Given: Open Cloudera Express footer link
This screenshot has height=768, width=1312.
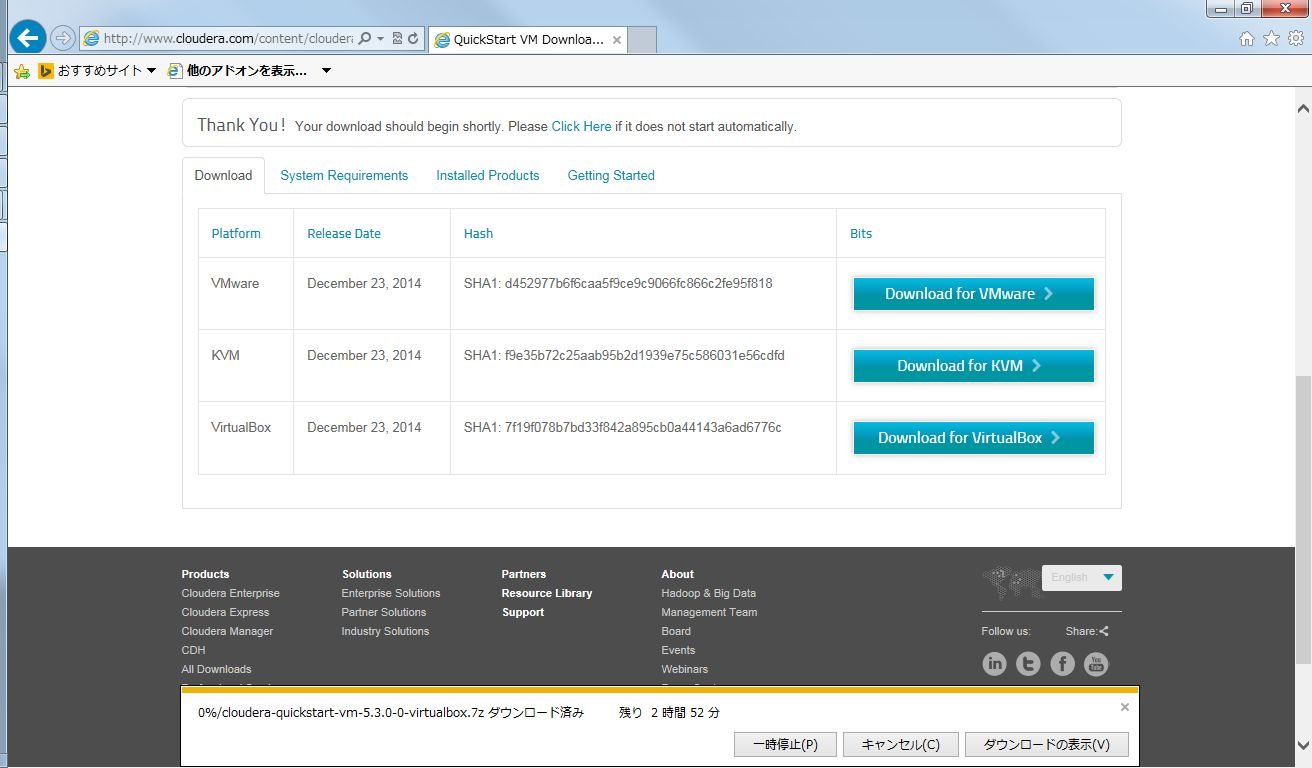Looking at the screenshot, I should pyautogui.click(x=225, y=612).
